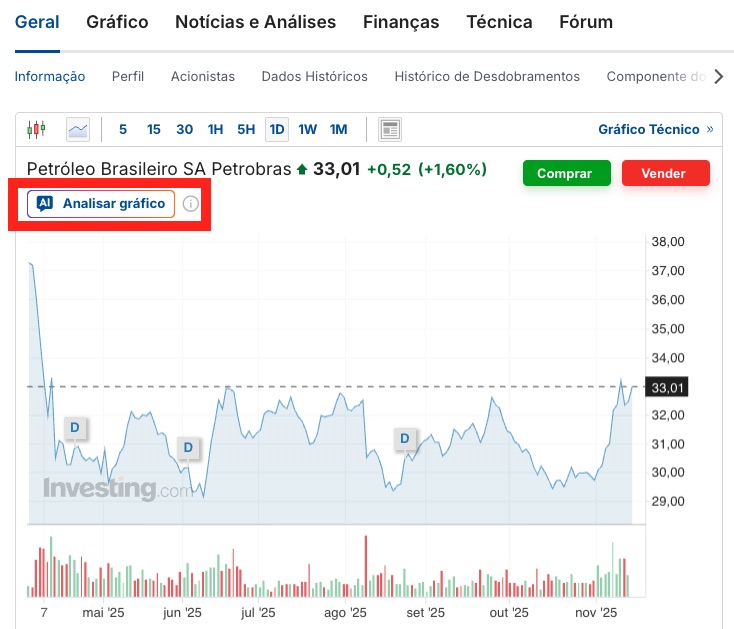Expand more sub-tabs with right chevron
The width and height of the screenshot is (734, 629).
tap(717, 76)
